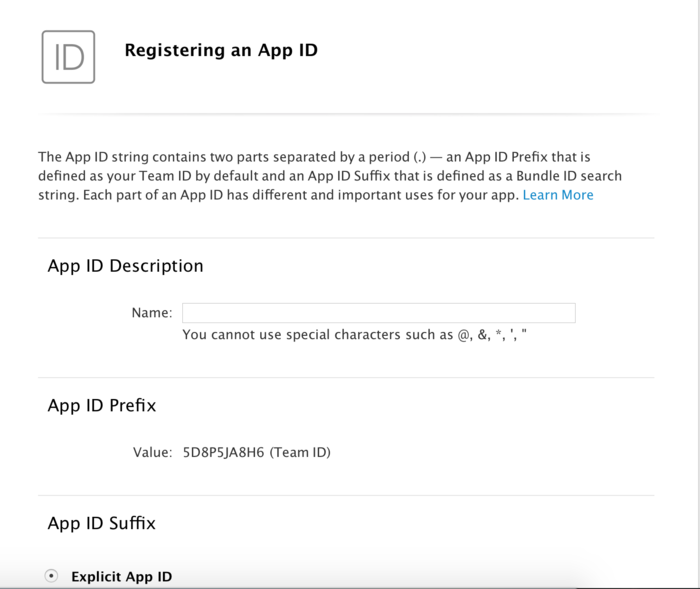The width and height of the screenshot is (700, 589).
Task: Open the Learn More link
Action: (557, 195)
